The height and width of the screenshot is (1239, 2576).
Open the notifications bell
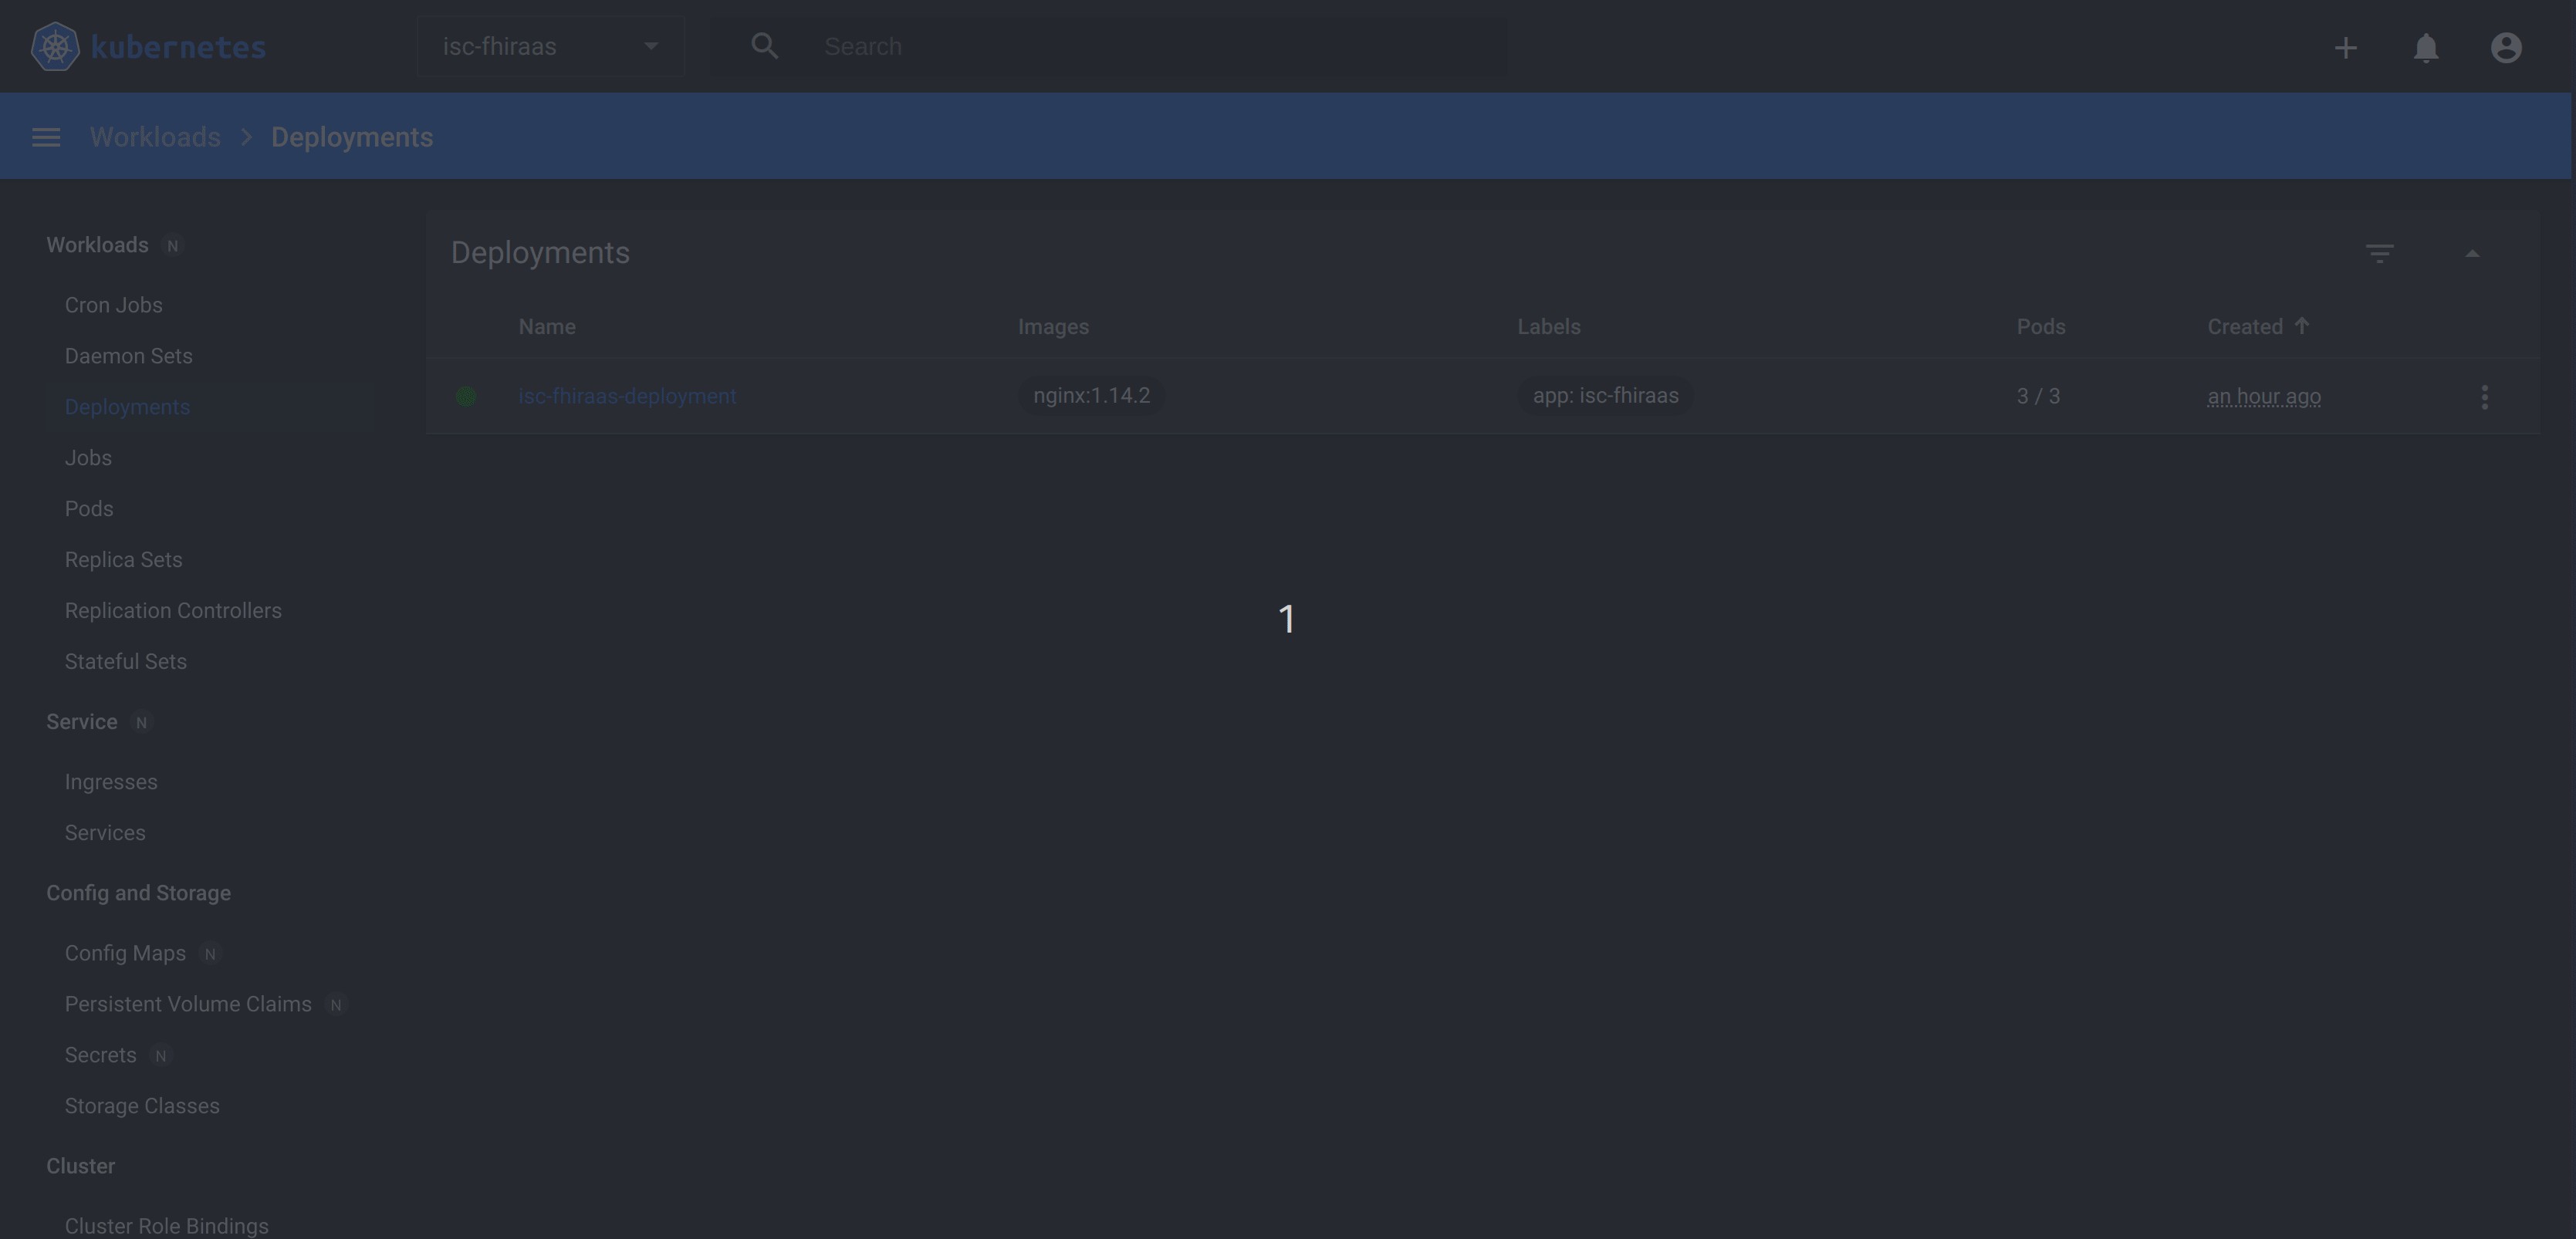2425,47
